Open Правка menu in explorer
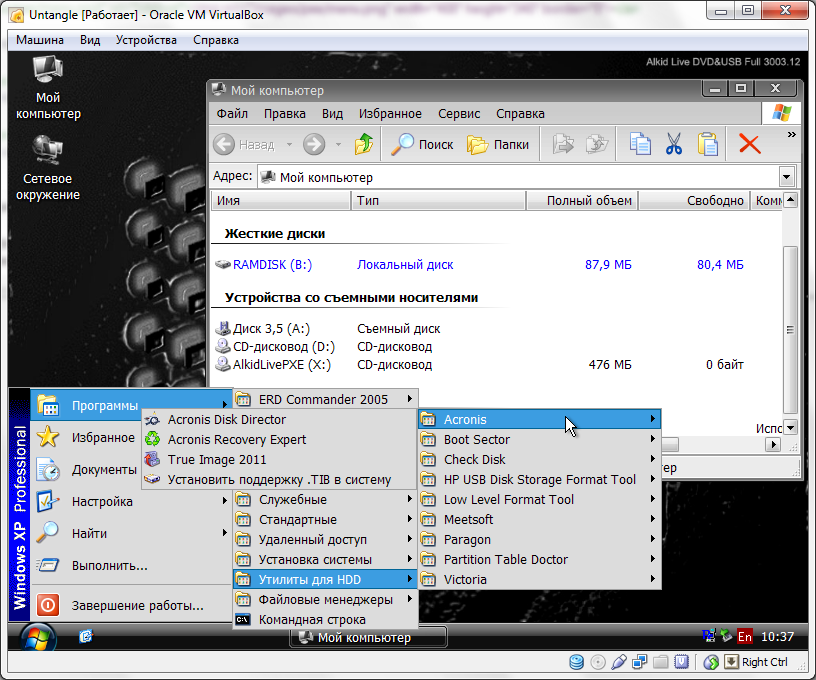 pos(285,113)
